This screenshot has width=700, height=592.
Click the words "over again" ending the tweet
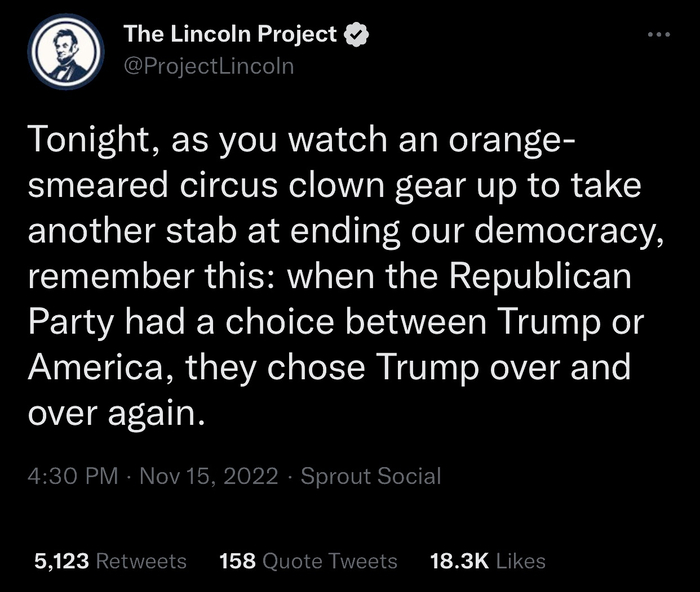(x=118, y=412)
